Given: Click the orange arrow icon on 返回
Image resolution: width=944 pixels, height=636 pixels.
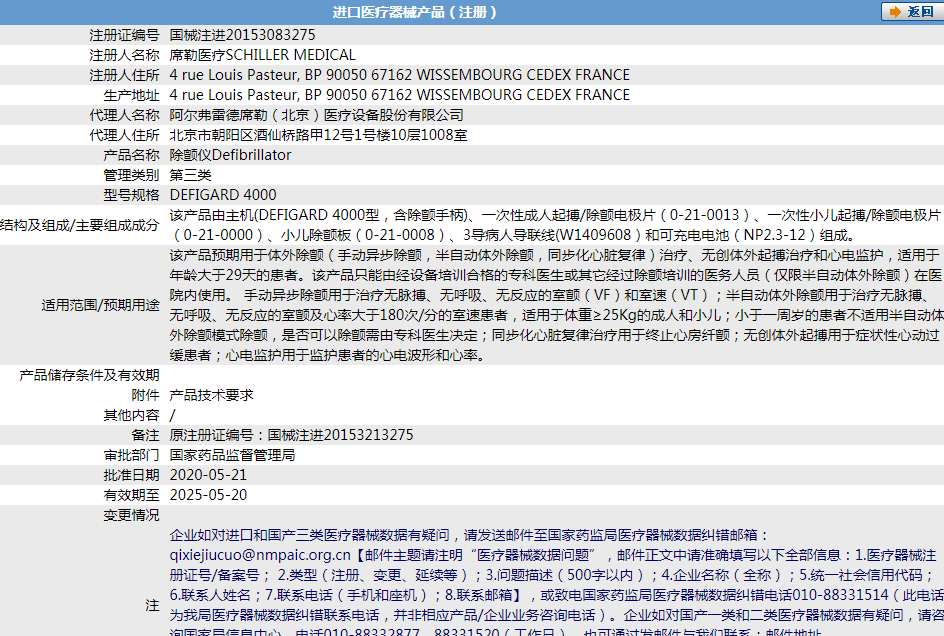Looking at the screenshot, I should coord(895,11).
